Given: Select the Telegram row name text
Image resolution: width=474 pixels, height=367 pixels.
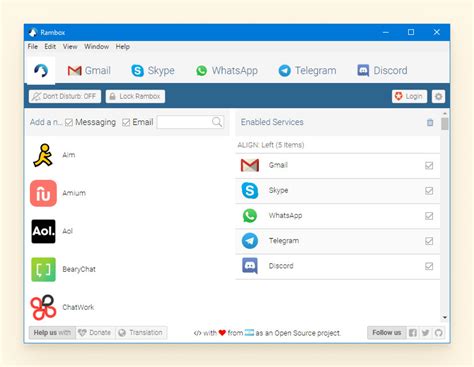Looking at the screenshot, I should click(x=284, y=241).
